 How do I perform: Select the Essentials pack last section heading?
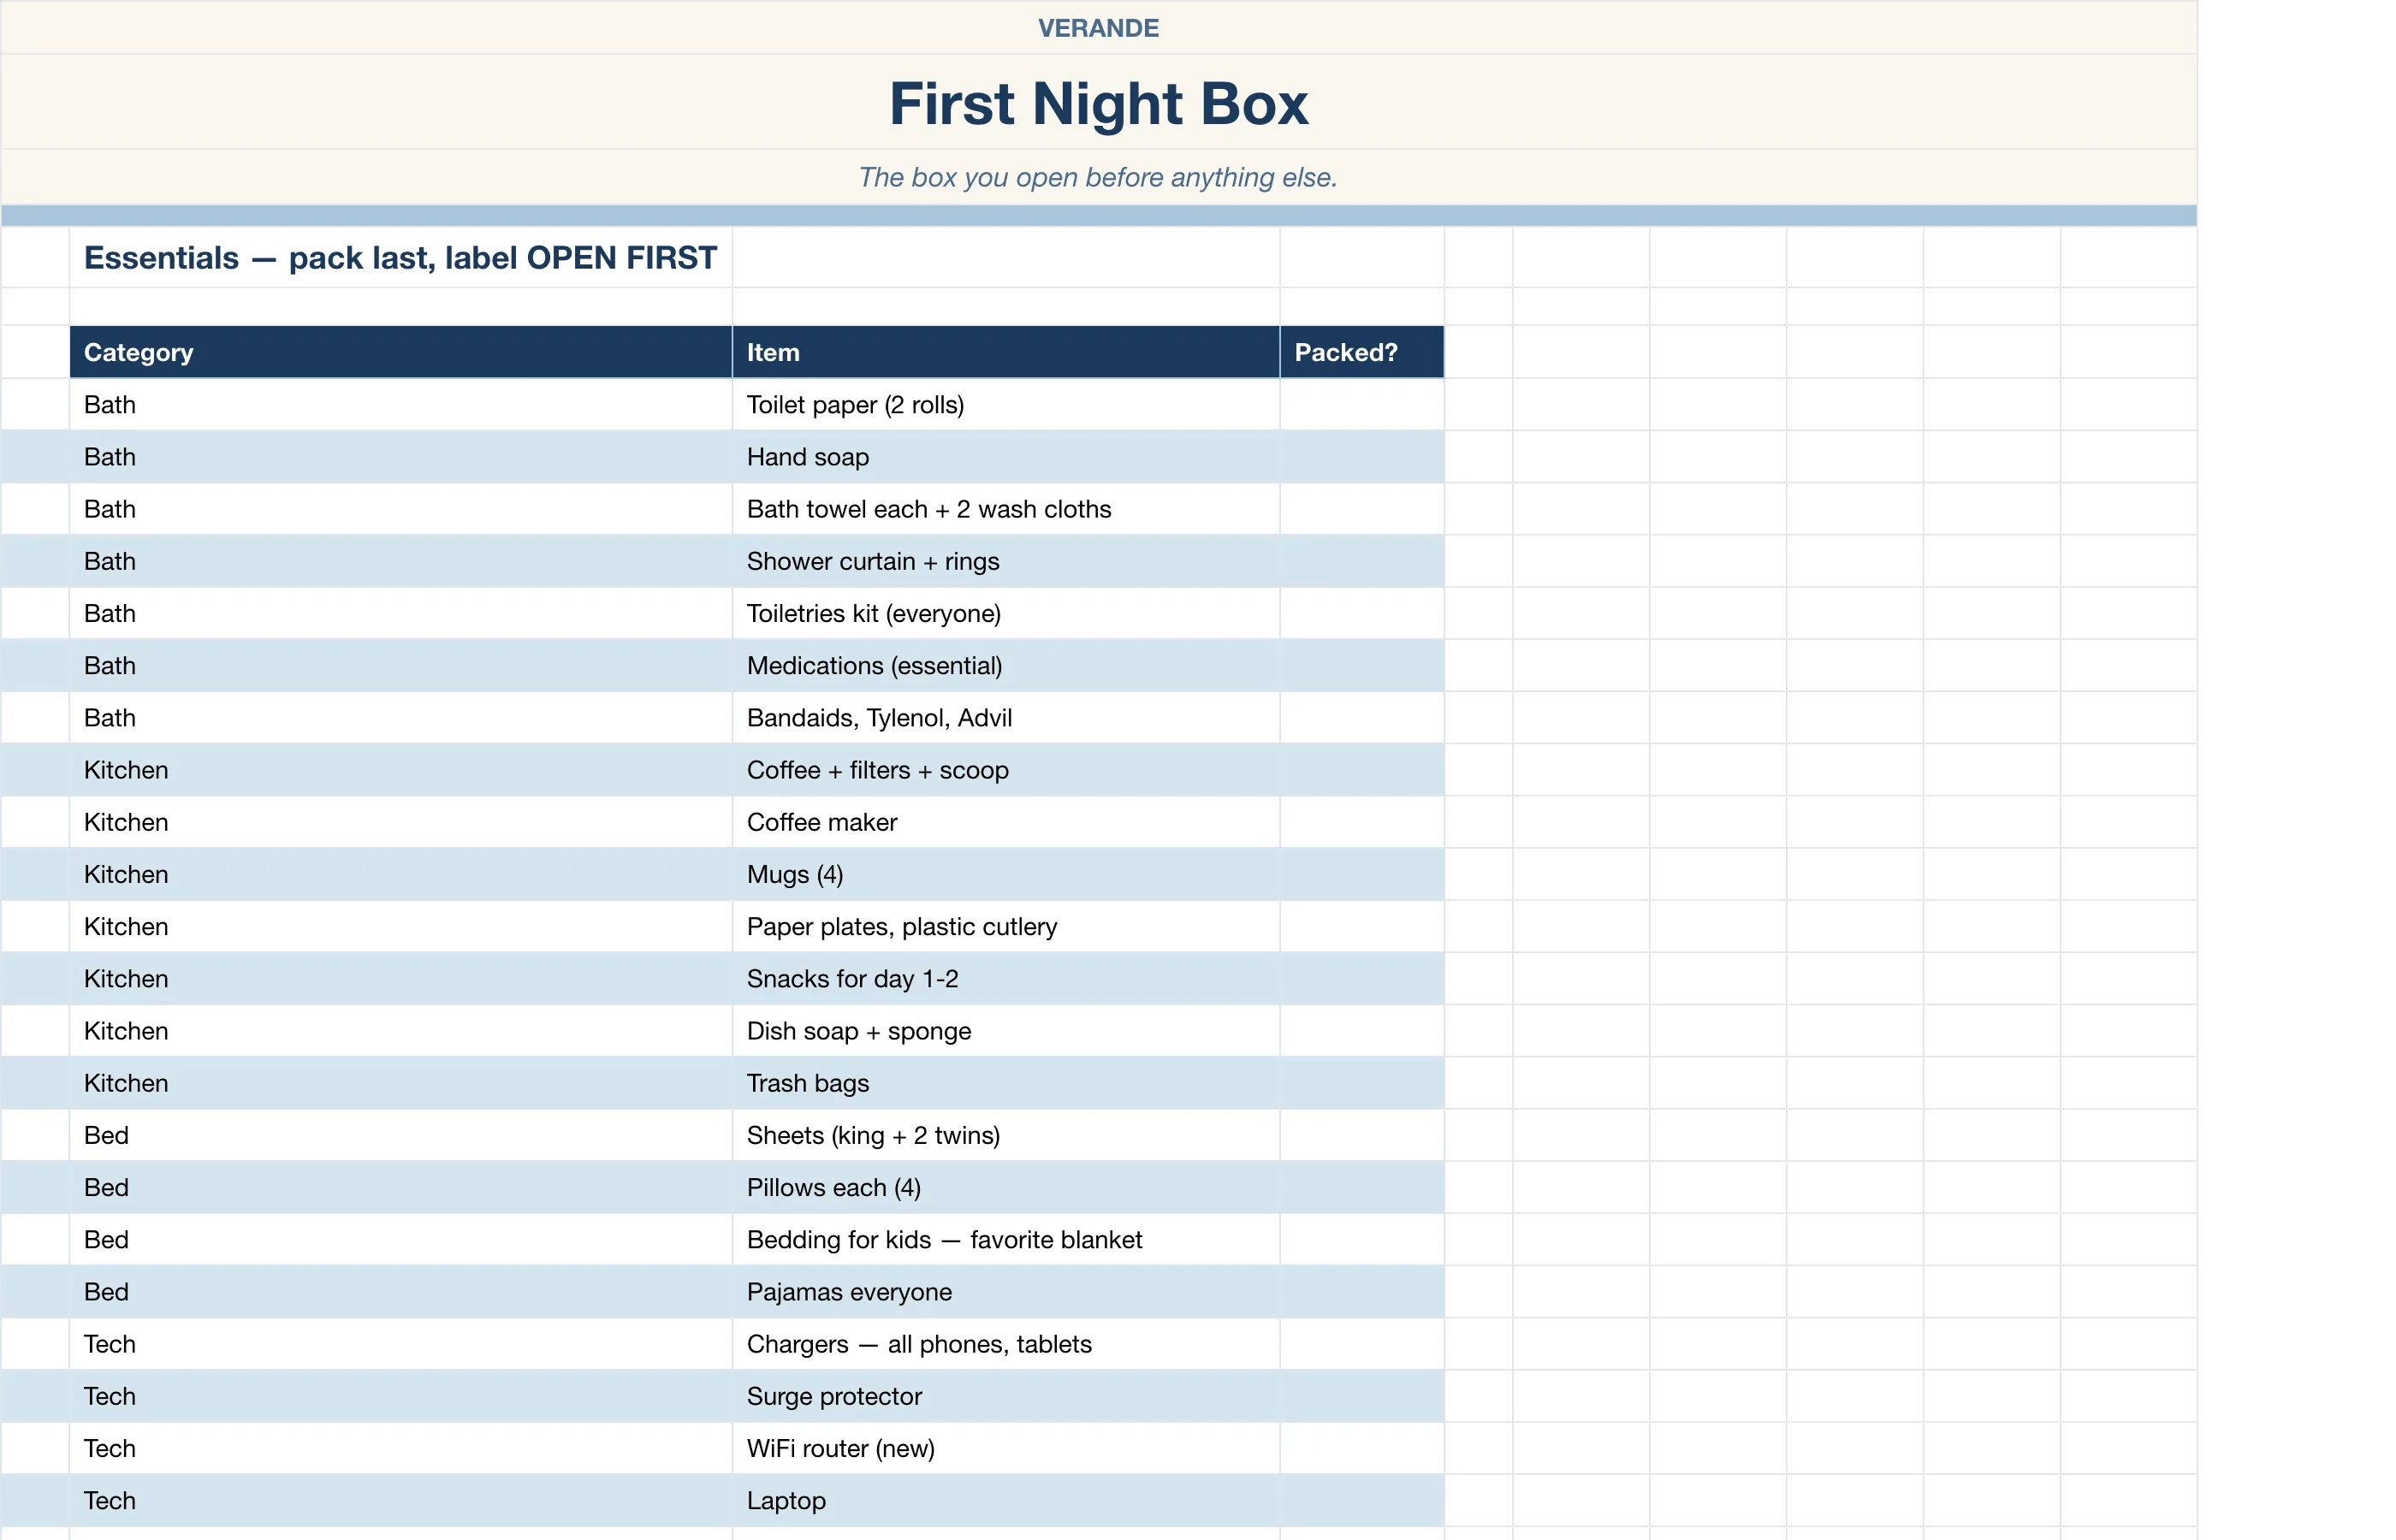(400, 258)
